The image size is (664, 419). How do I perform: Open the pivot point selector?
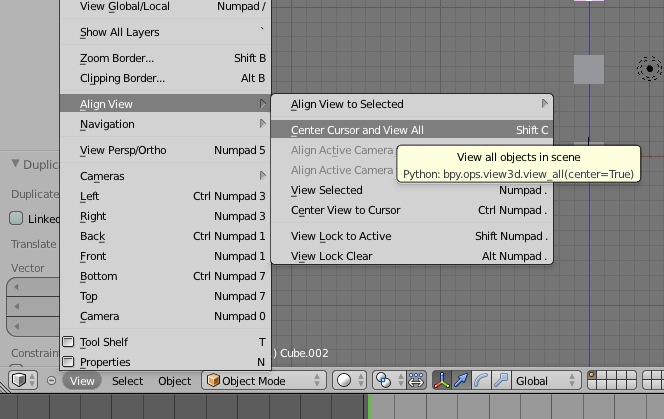click(x=389, y=380)
